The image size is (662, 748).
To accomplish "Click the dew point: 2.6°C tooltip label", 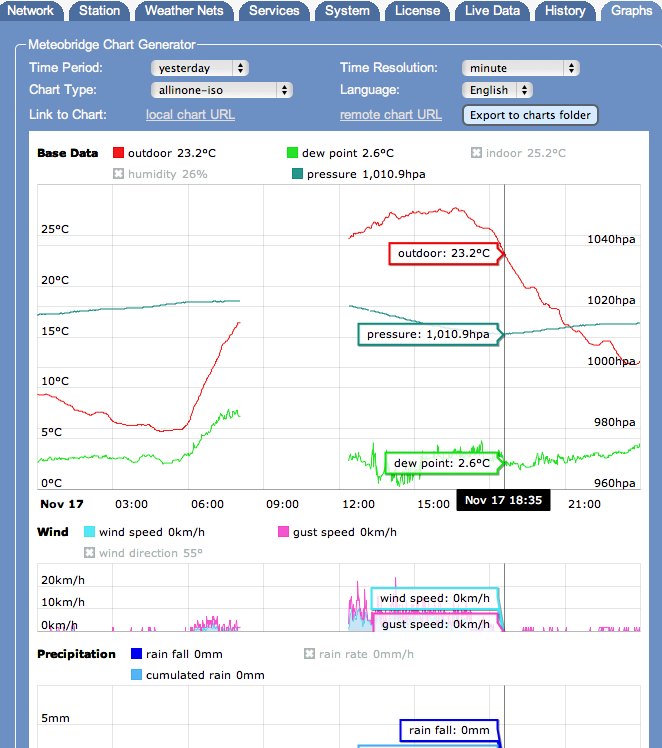I will coord(442,463).
